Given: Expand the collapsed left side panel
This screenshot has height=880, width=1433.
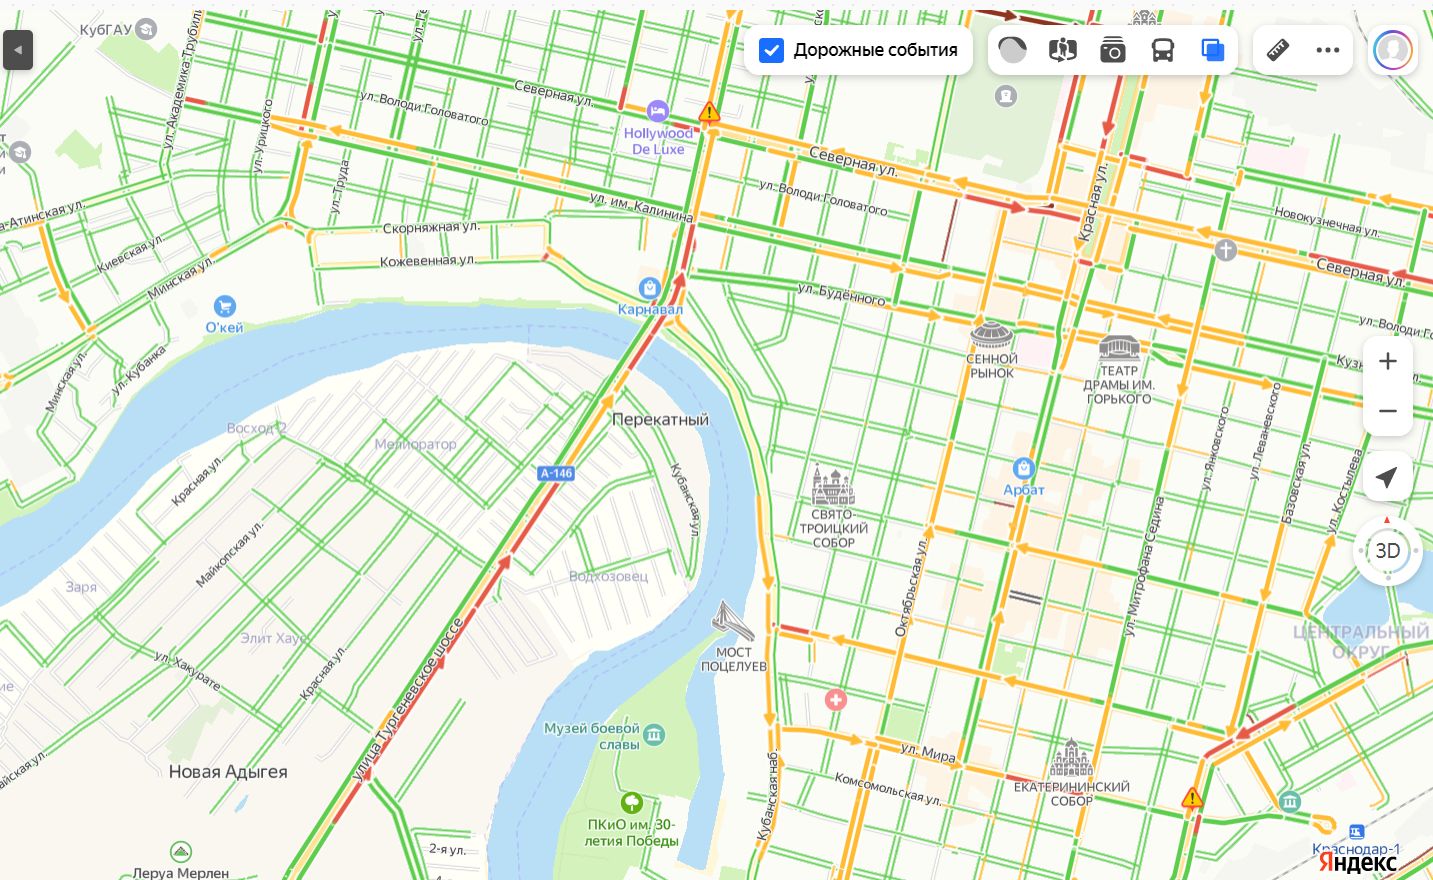Looking at the screenshot, I should point(18,50).
